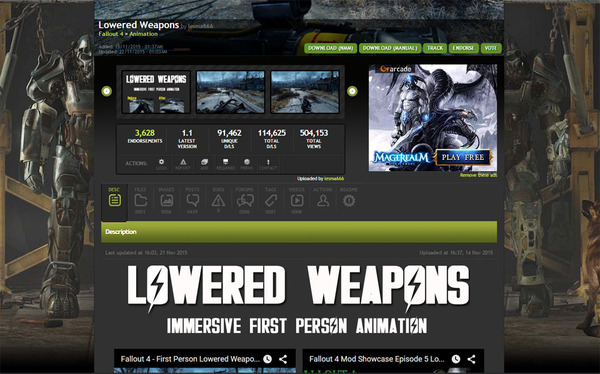The image size is (600, 374).
Task: Click the Download (Manual) button
Action: 390,48
